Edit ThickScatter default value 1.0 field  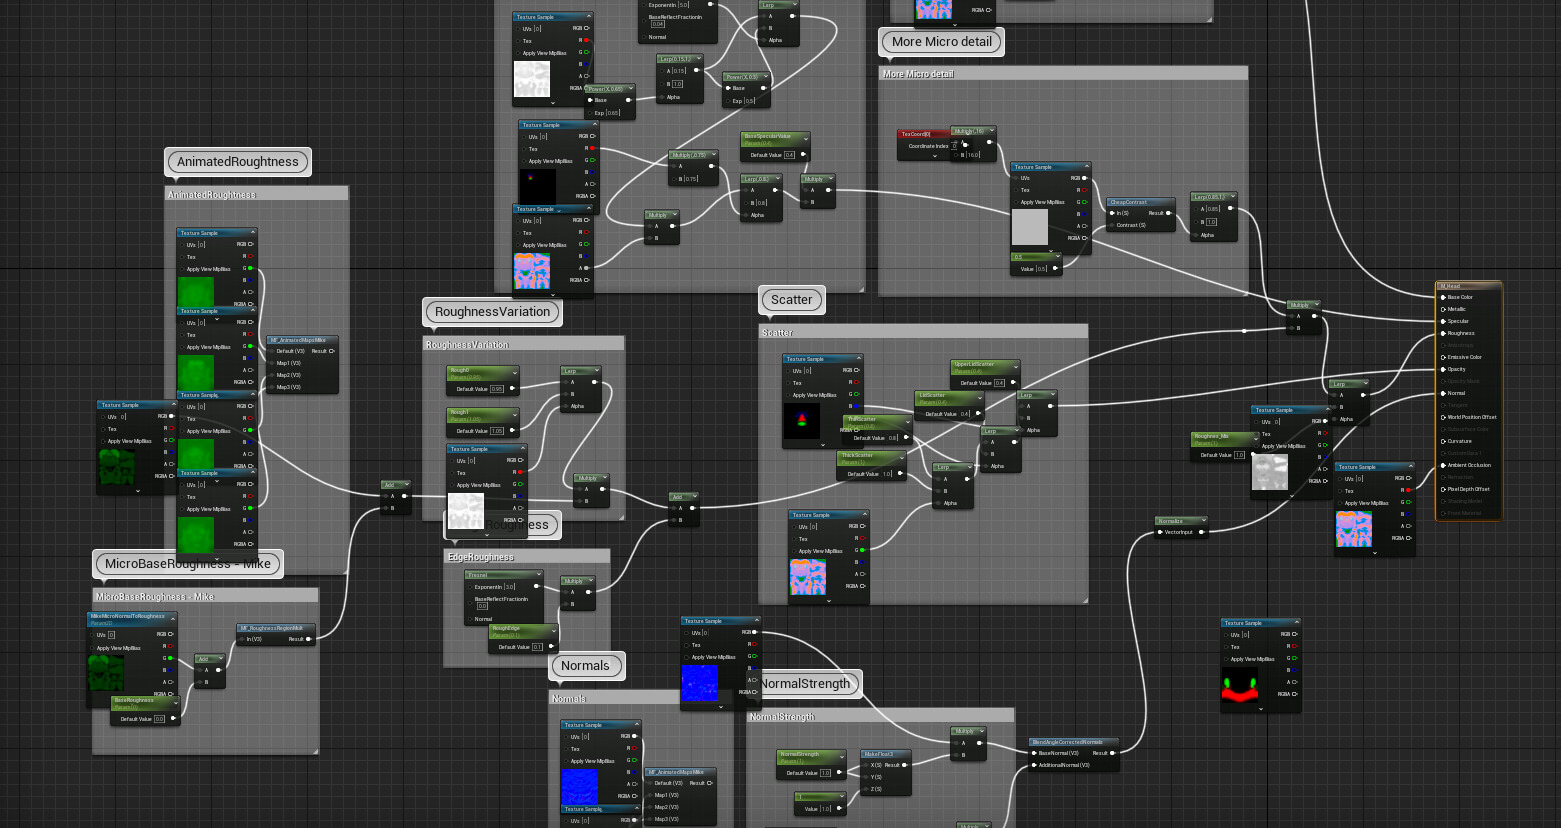pos(887,474)
